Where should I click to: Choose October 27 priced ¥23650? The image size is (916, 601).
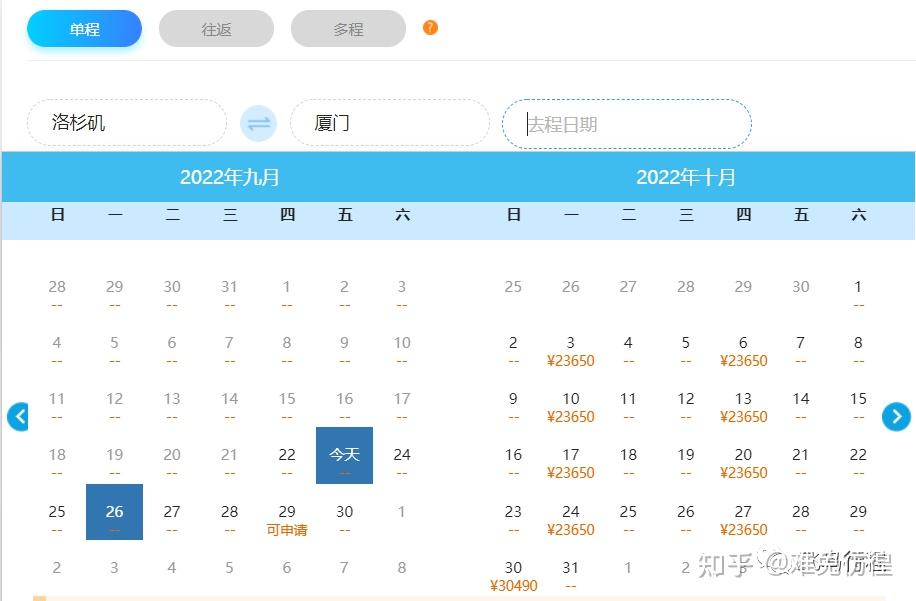(x=743, y=520)
